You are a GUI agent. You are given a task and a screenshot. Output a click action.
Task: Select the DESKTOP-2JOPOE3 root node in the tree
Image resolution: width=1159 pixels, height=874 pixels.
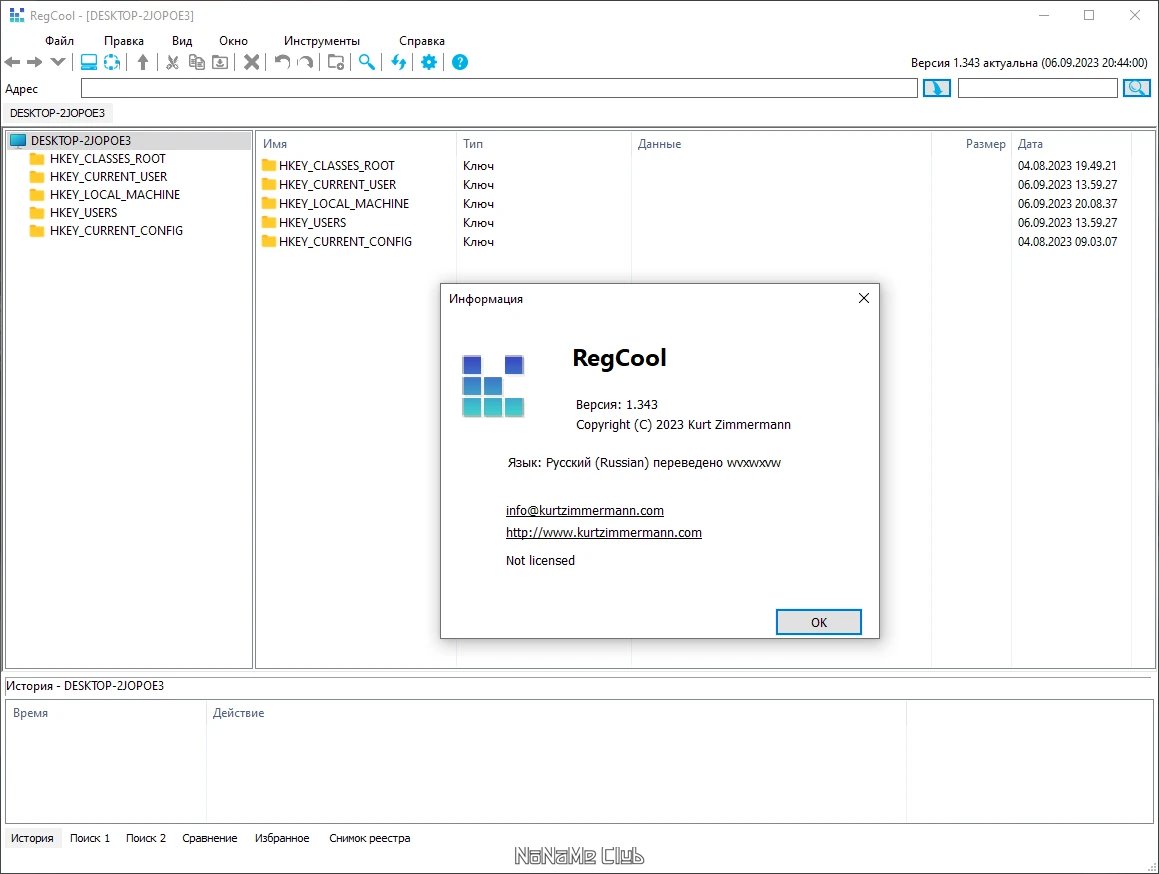coord(81,140)
